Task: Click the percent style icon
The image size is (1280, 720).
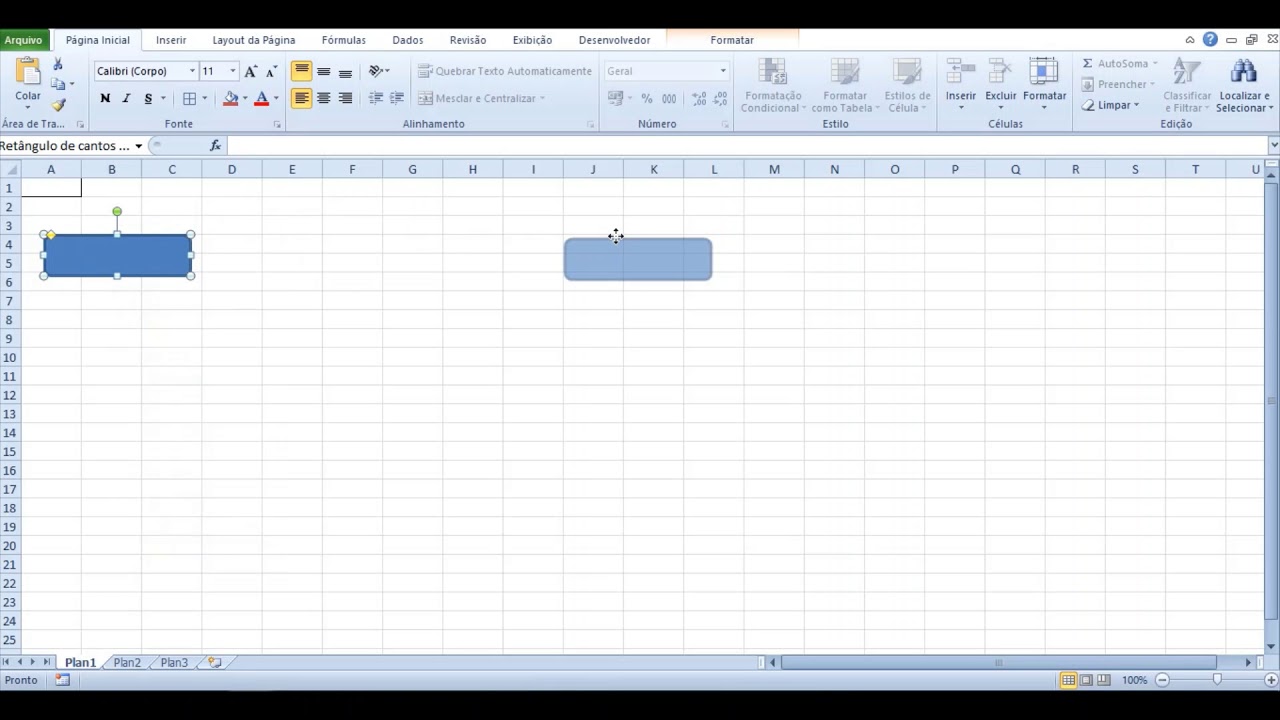Action: click(647, 98)
